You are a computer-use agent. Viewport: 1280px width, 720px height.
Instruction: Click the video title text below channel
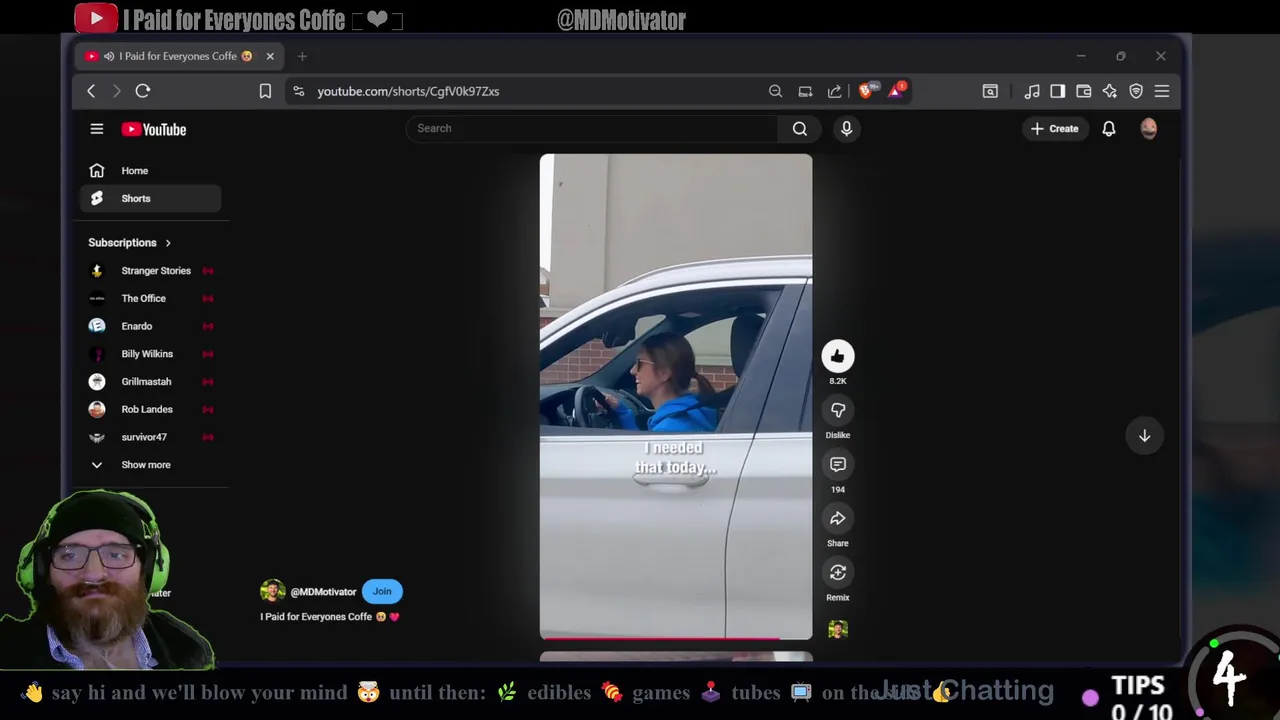[330, 617]
